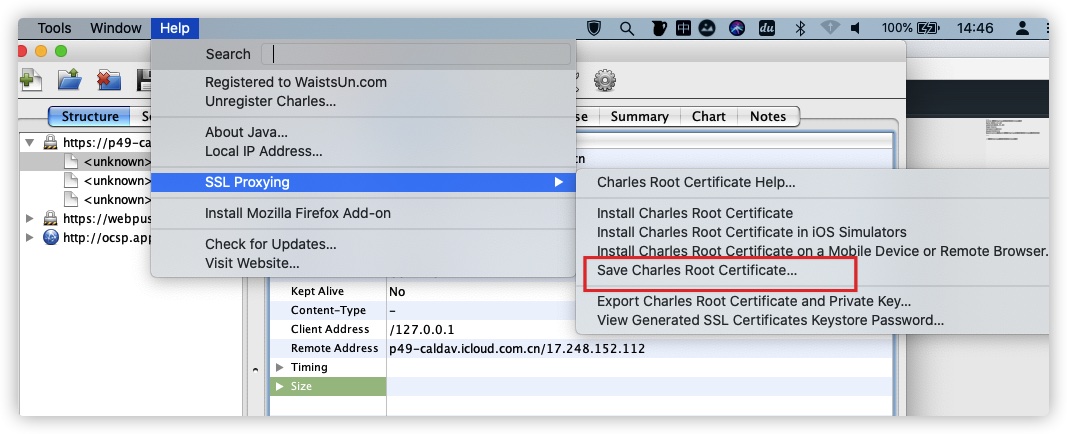Close the open Help menu
The width and height of the screenshot is (1067, 434).
[x=175, y=29]
